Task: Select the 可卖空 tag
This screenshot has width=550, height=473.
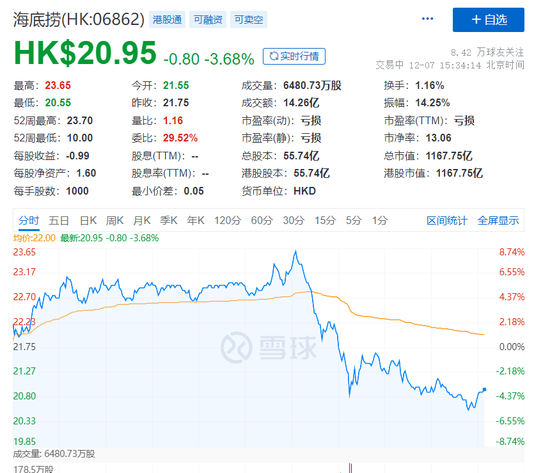Action: (x=249, y=20)
